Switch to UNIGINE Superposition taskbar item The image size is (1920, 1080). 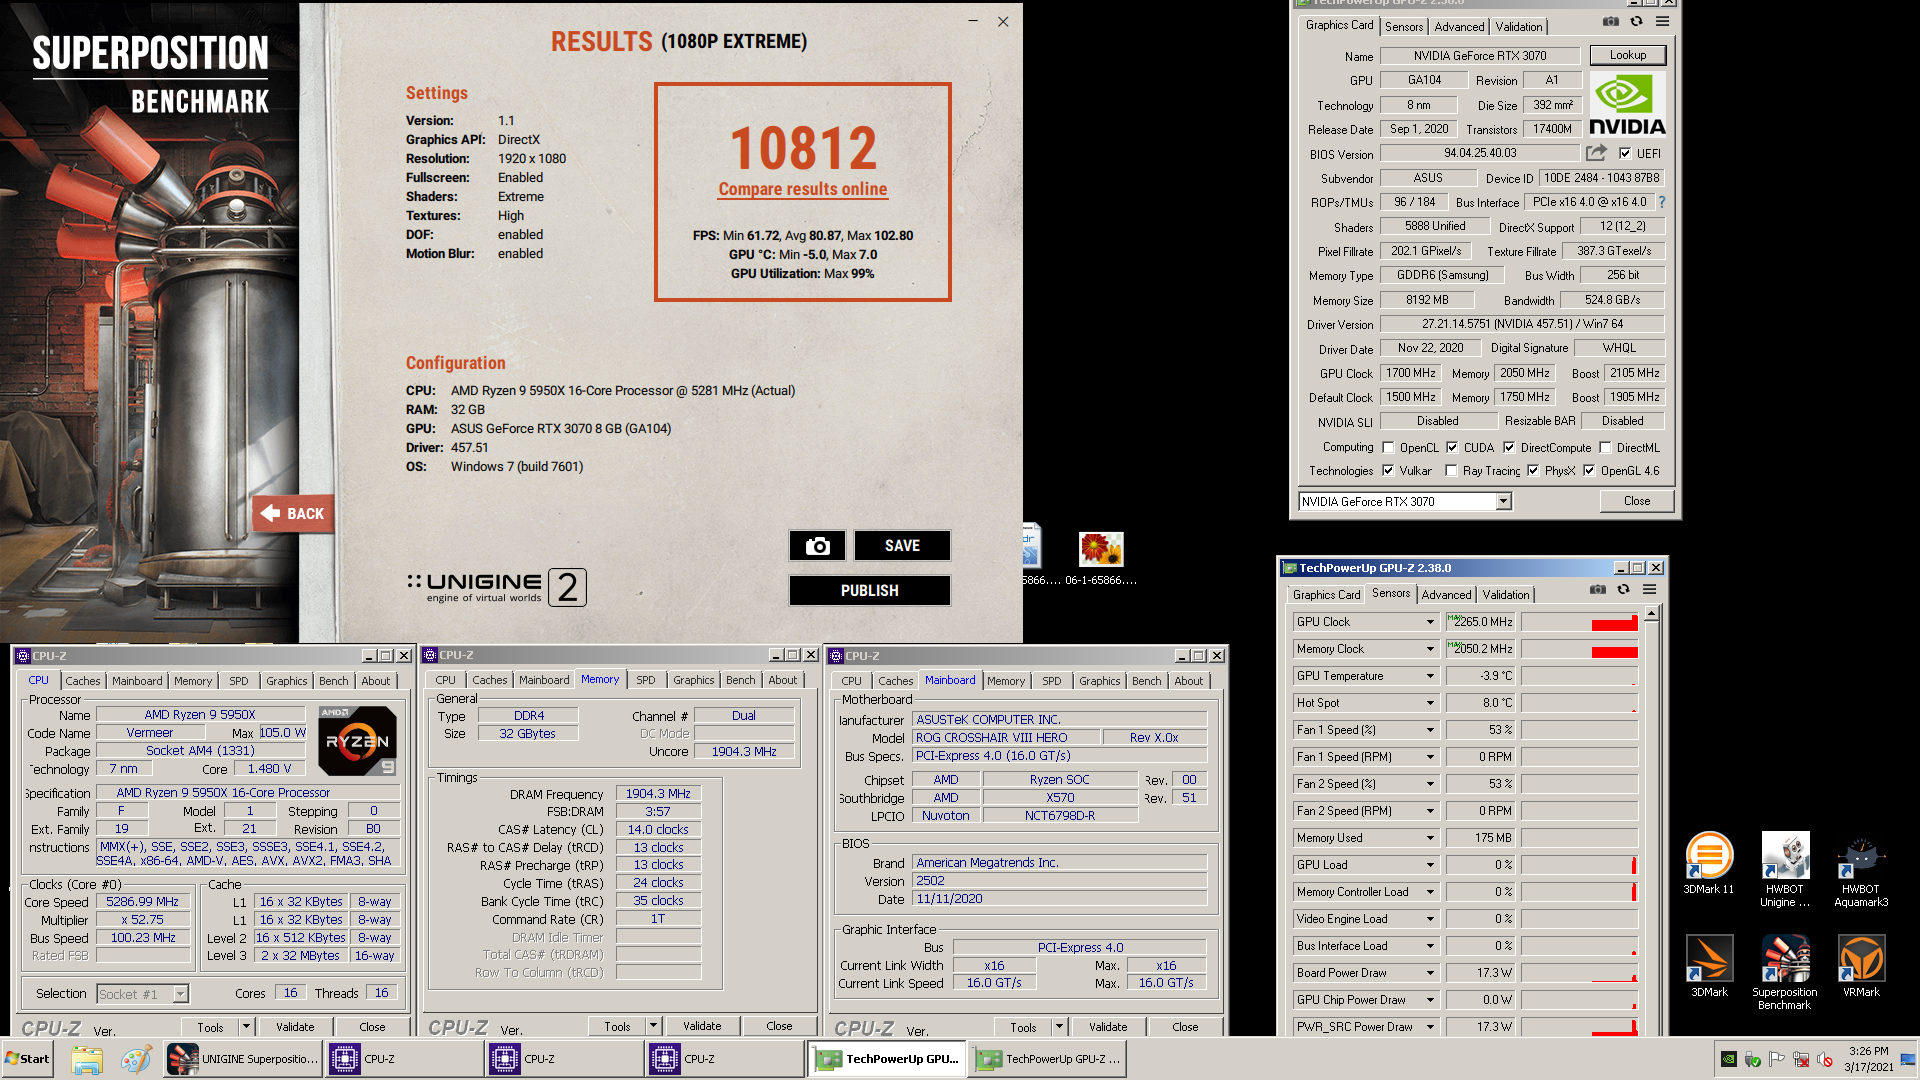243,1059
